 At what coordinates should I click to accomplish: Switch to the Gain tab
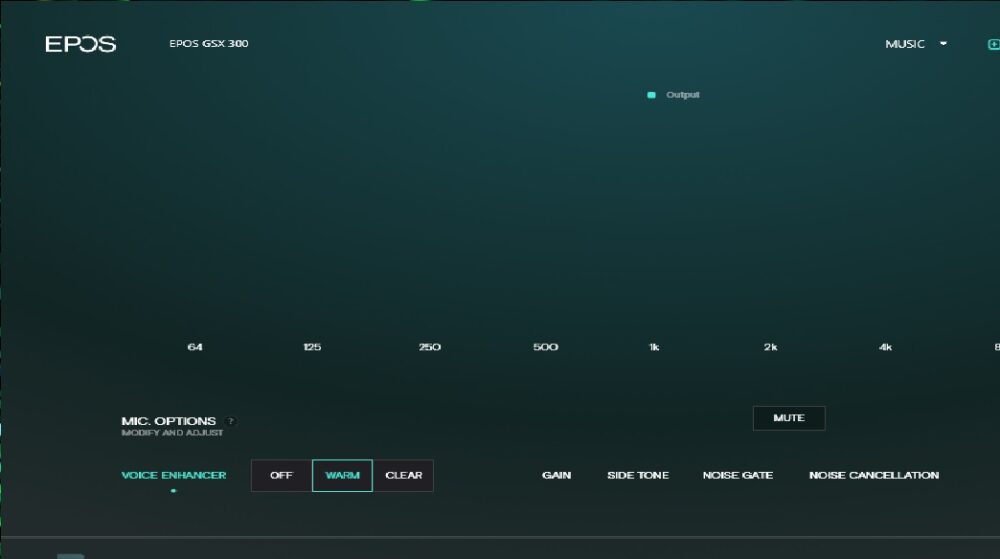(x=556, y=475)
